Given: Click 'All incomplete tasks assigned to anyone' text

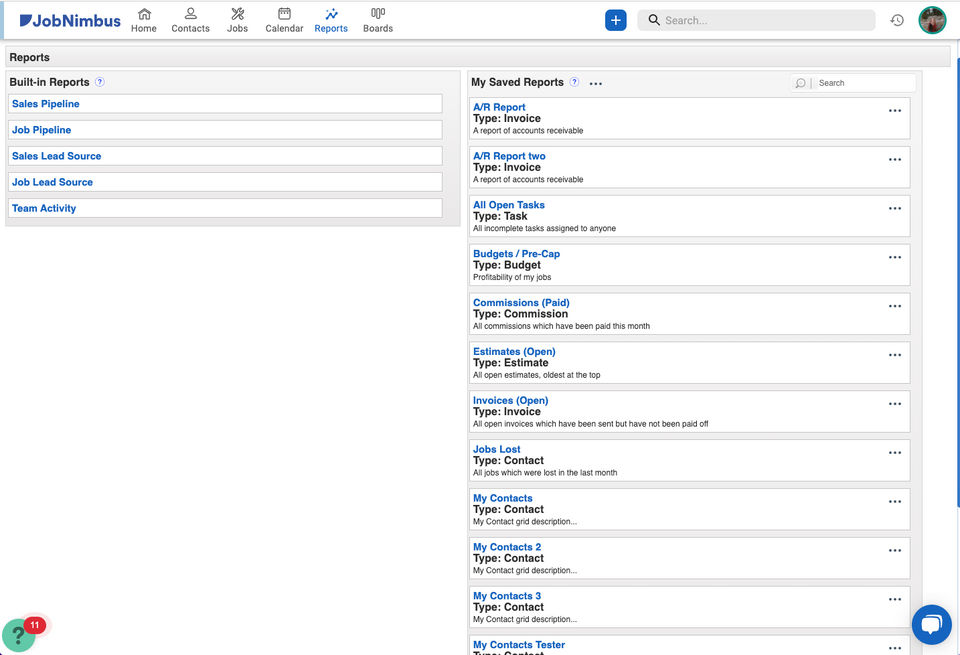Looking at the screenshot, I should coord(544,228).
